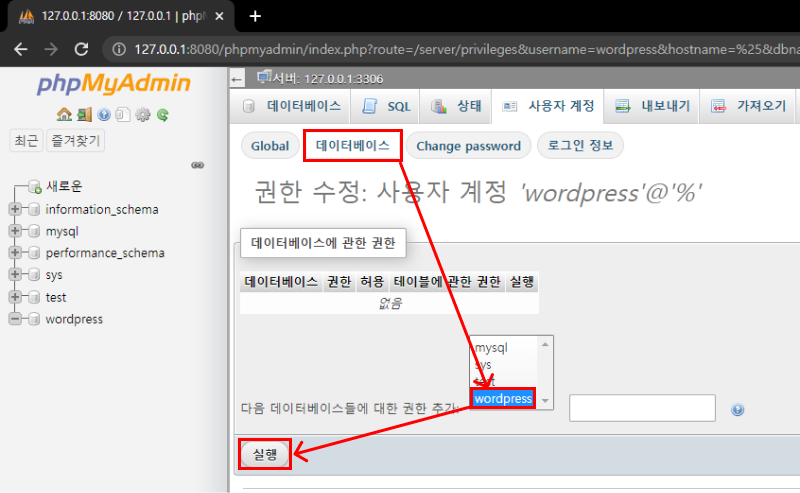The image size is (800, 493).
Task: Click the Change password sub-tab
Action: (468, 146)
